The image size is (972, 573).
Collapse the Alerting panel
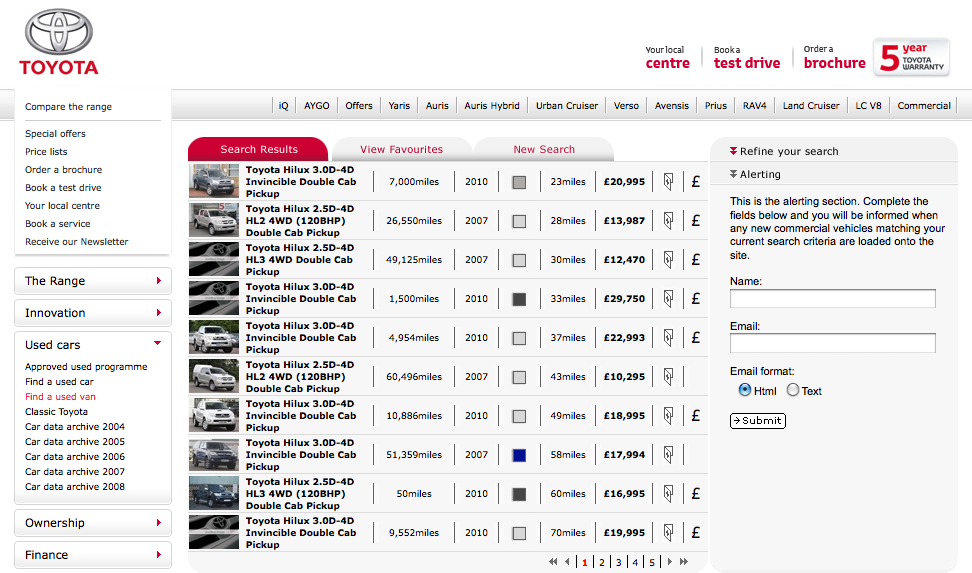(x=755, y=174)
